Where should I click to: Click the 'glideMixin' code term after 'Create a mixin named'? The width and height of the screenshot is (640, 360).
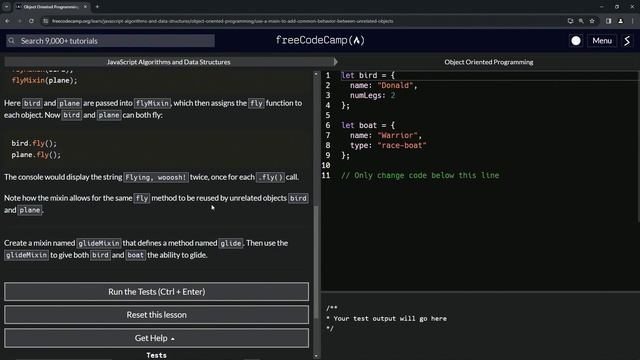(99, 243)
